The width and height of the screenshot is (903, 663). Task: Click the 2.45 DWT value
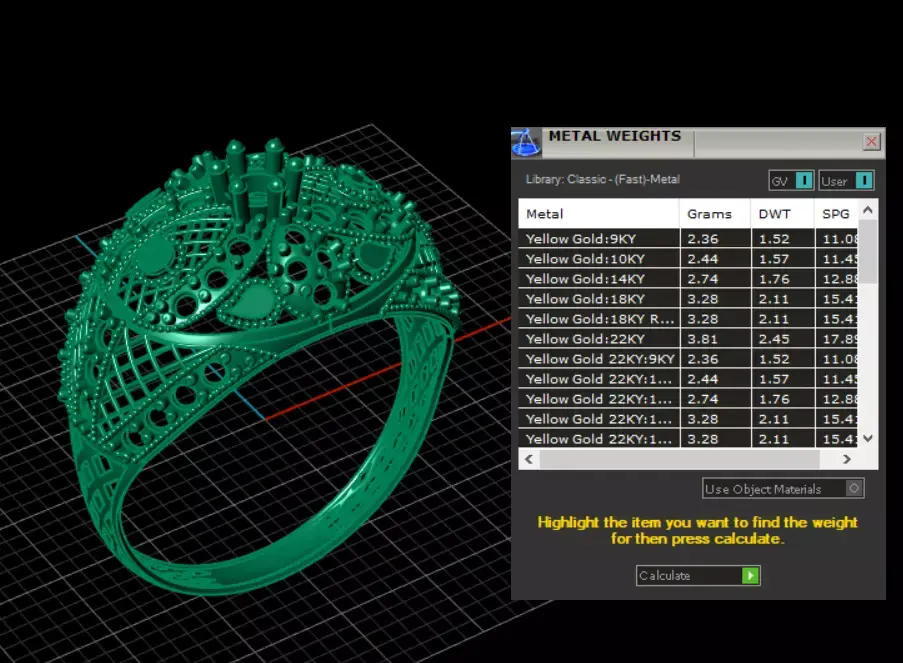[x=773, y=339]
